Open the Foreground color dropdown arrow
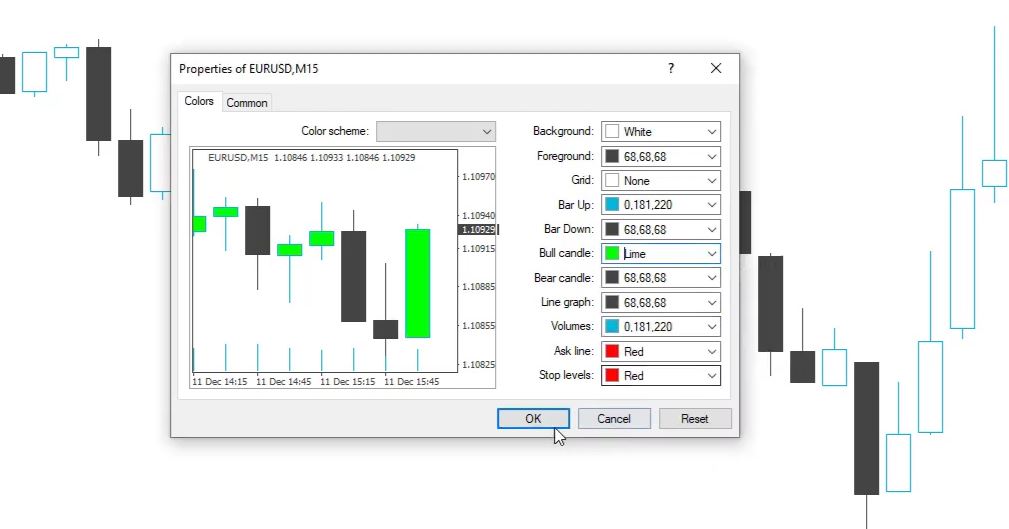This screenshot has width=1009, height=529. point(711,156)
